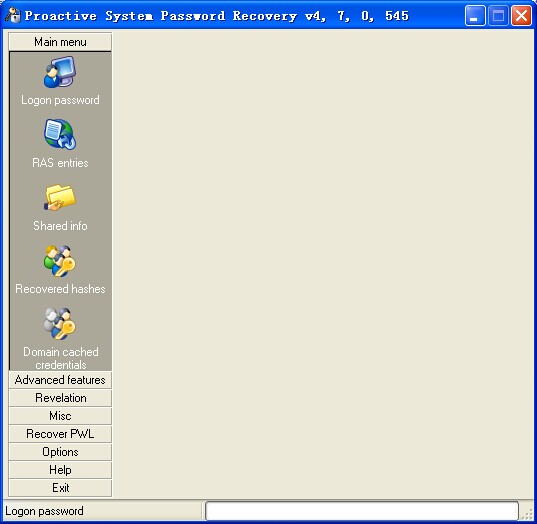Open the Shared info folder icon
This screenshot has width=537, height=524.
pos(60,197)
